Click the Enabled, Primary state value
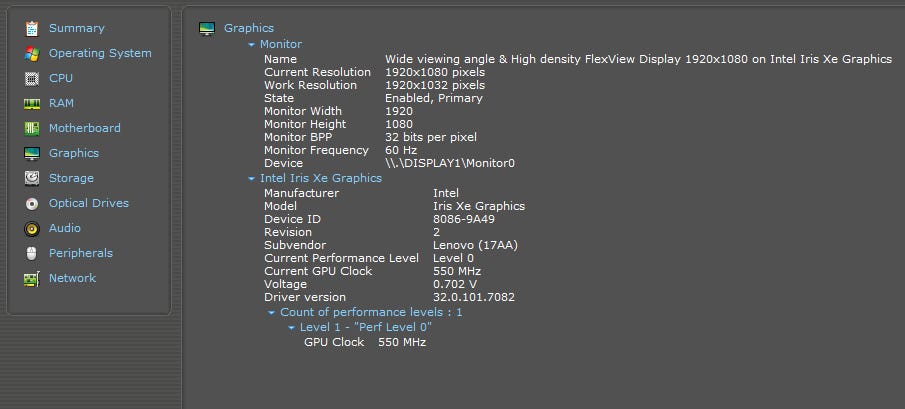Image resolution: width=905 pixels, height=409 pixels. 434,98
